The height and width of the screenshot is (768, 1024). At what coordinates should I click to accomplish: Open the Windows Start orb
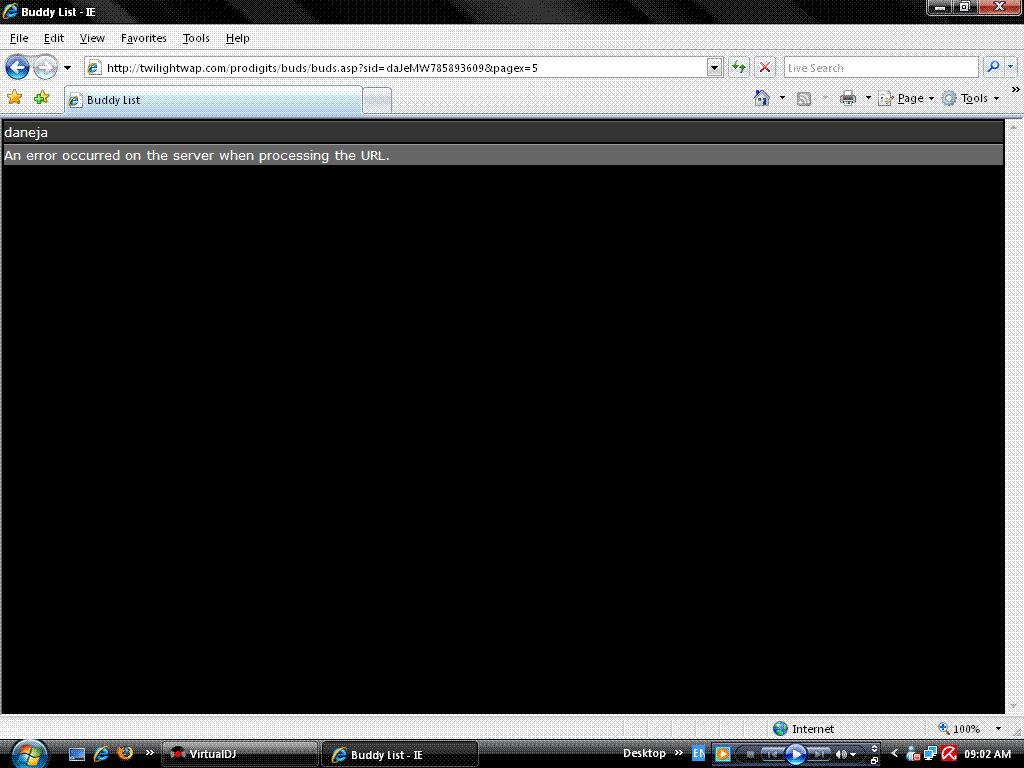click(x=29, y=754)
